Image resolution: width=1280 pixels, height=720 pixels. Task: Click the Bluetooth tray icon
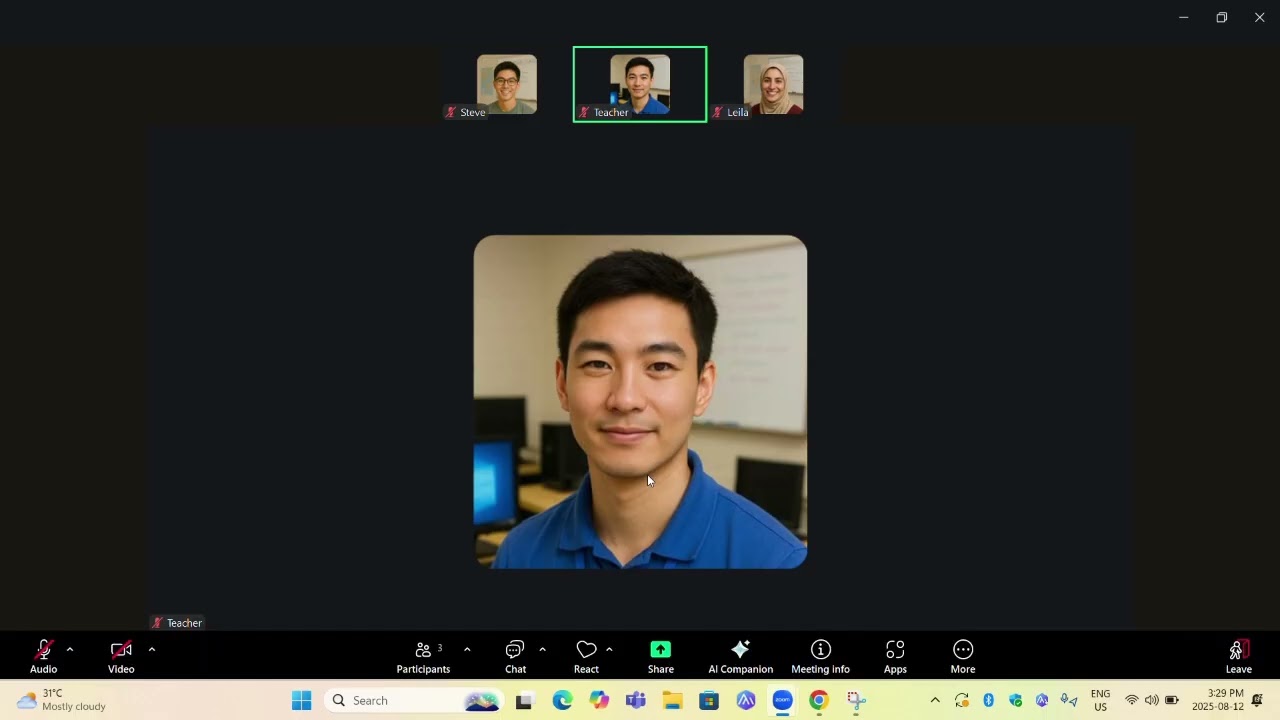[x=989, y=700]
